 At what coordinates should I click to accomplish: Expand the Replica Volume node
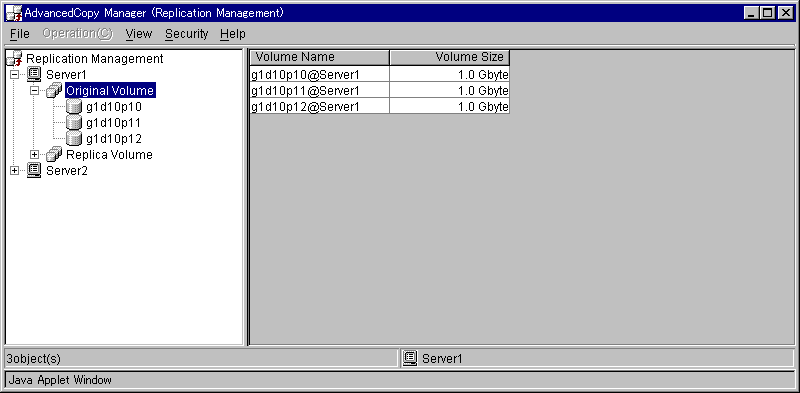pyautogui.click(x=34, y=154)
